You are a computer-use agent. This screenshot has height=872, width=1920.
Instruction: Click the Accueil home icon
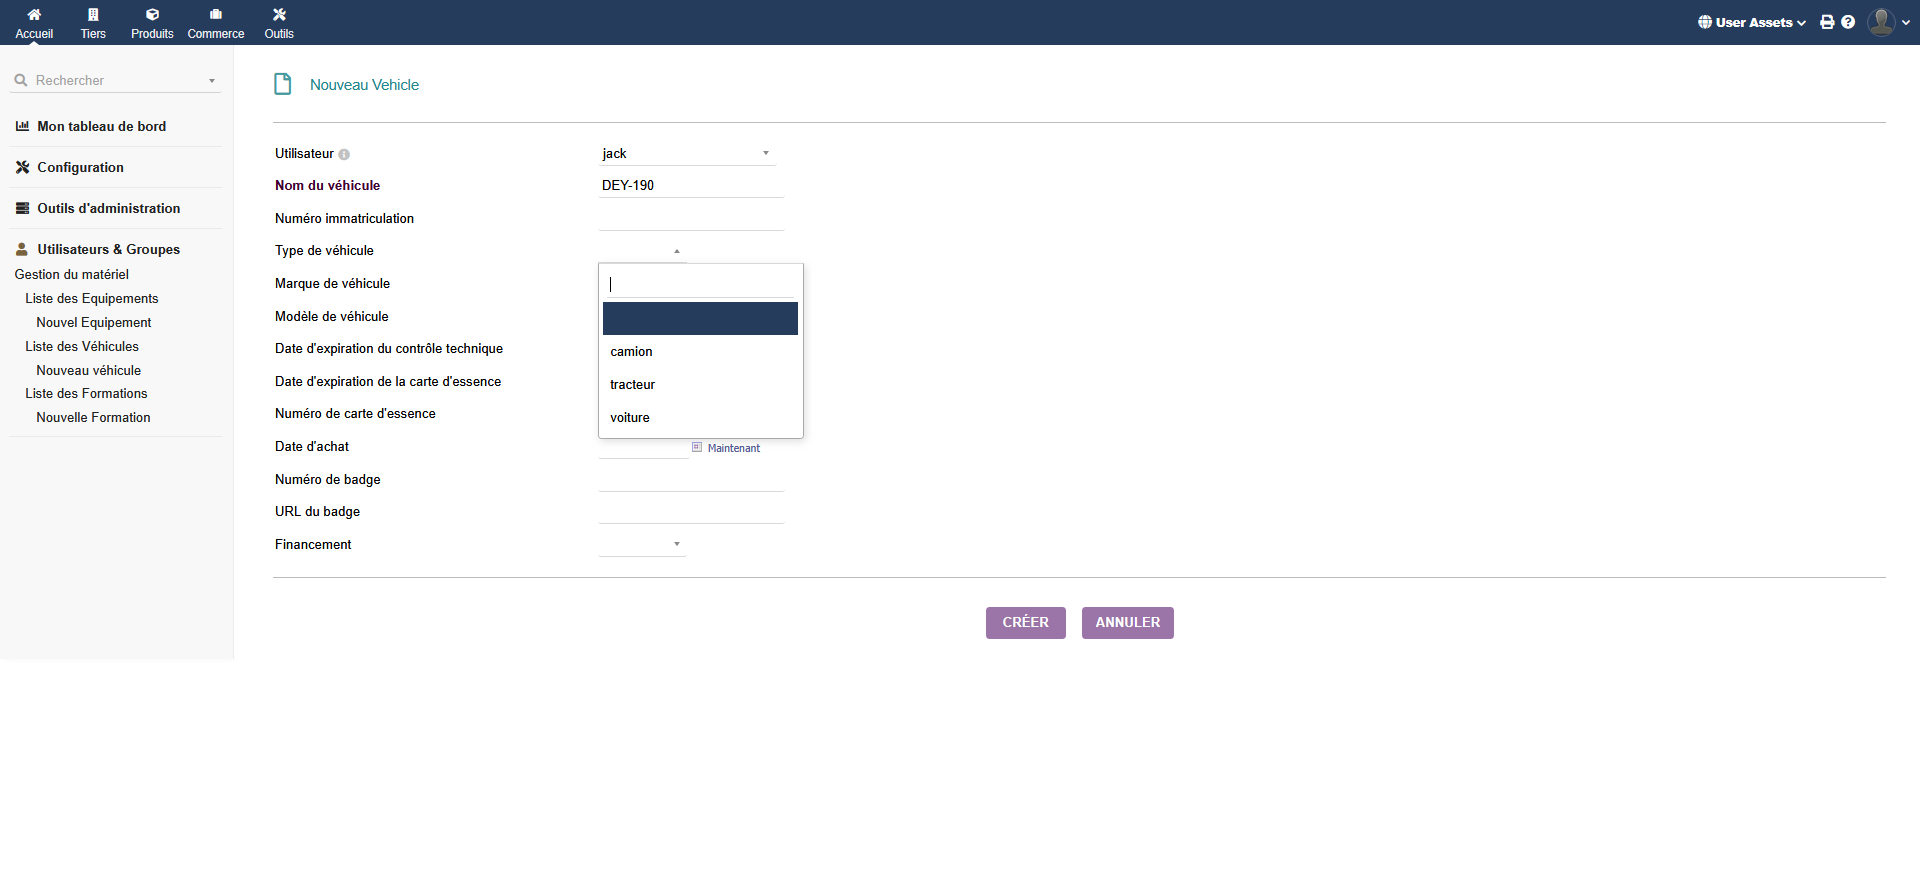coord(34,15)
